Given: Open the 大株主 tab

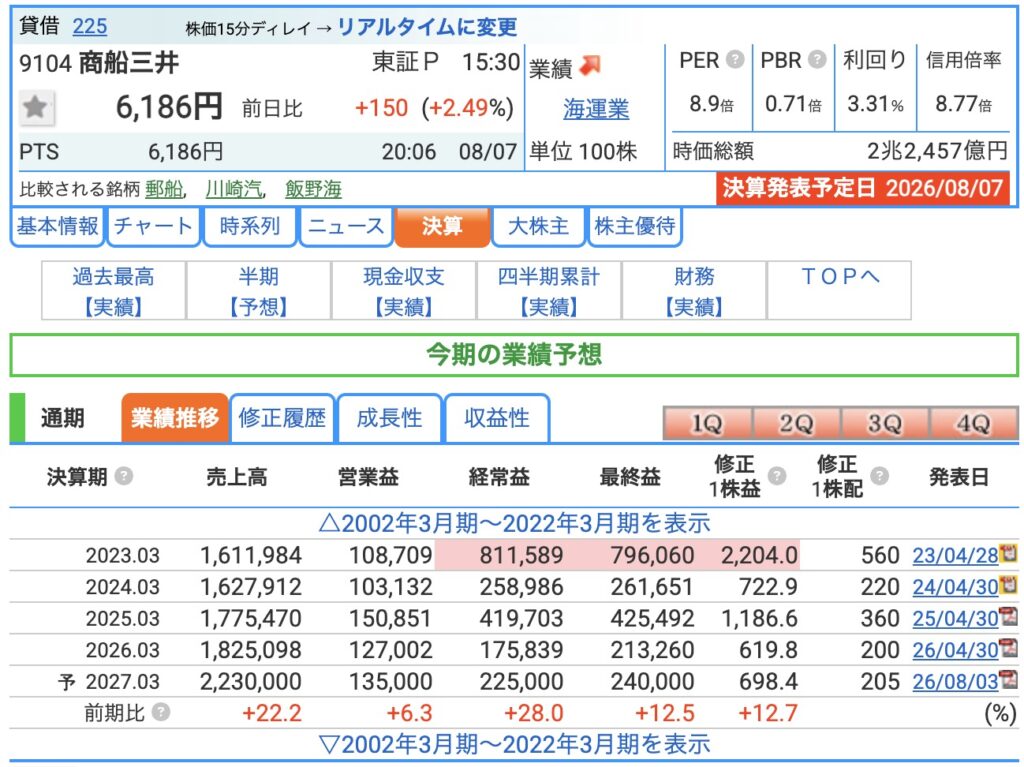Looking at the screenshot, I should (x=538, y=226).
